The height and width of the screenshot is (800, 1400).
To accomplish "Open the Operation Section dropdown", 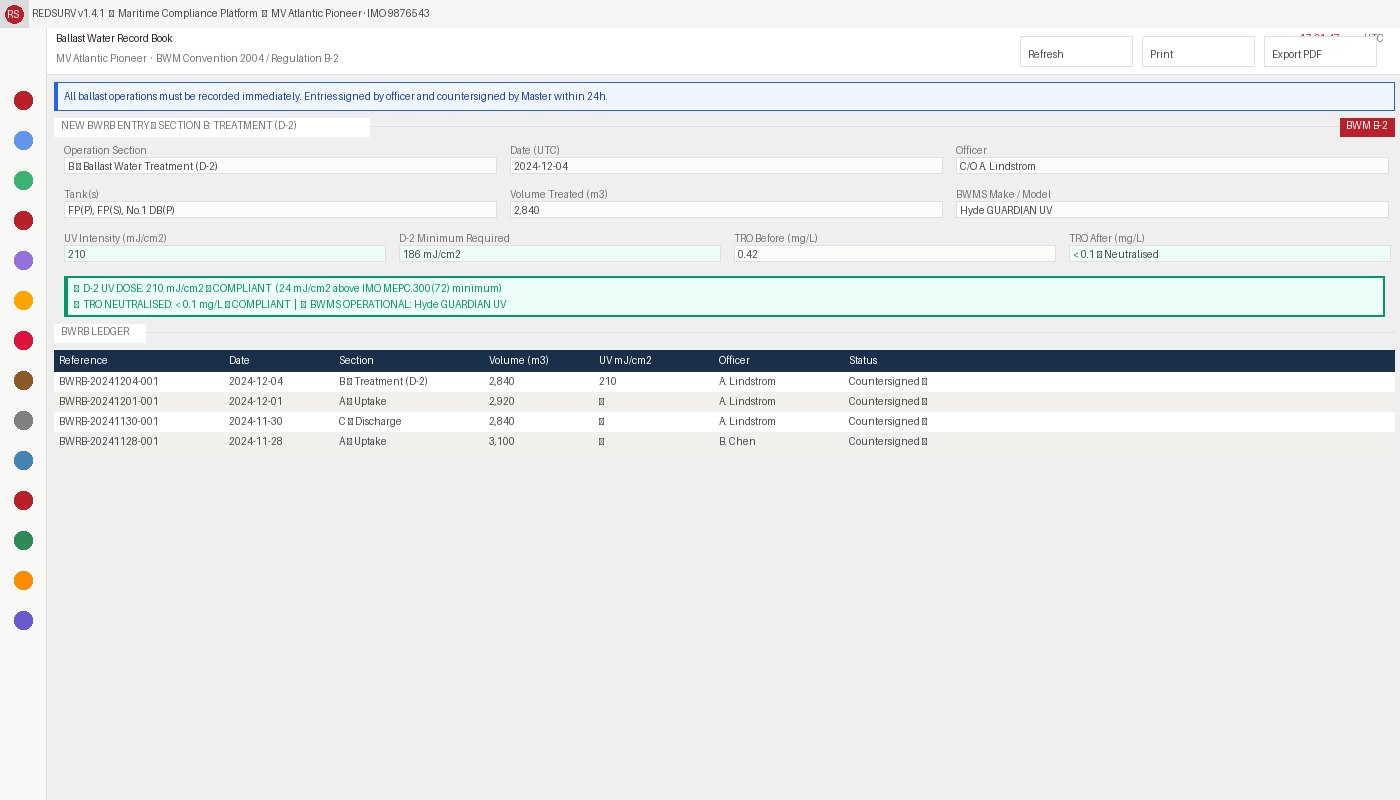I will [x=280, y=166].
